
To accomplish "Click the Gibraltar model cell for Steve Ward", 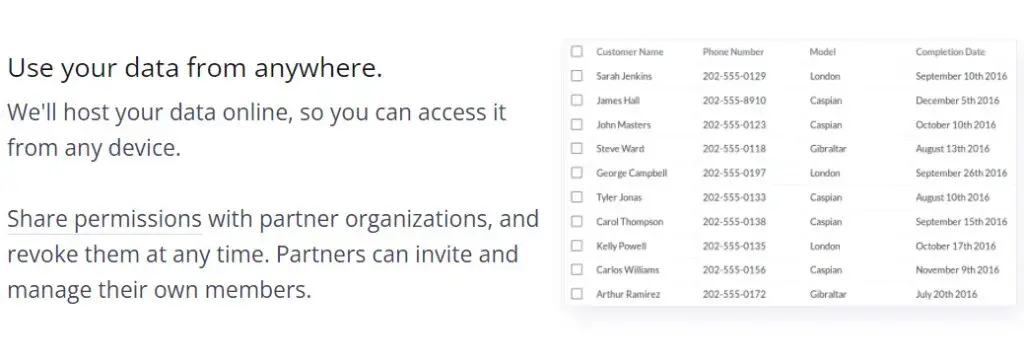I will pos(828,149).
